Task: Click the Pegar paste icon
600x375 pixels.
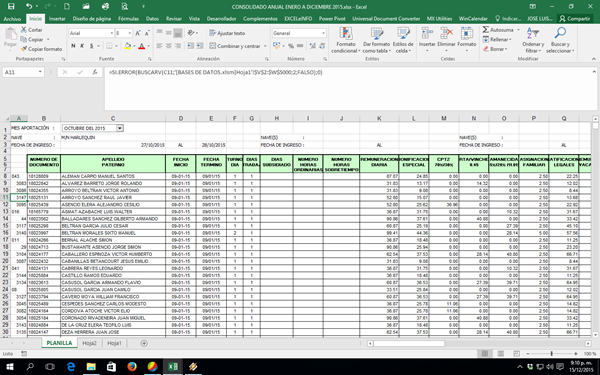Action: pos(10,38)
